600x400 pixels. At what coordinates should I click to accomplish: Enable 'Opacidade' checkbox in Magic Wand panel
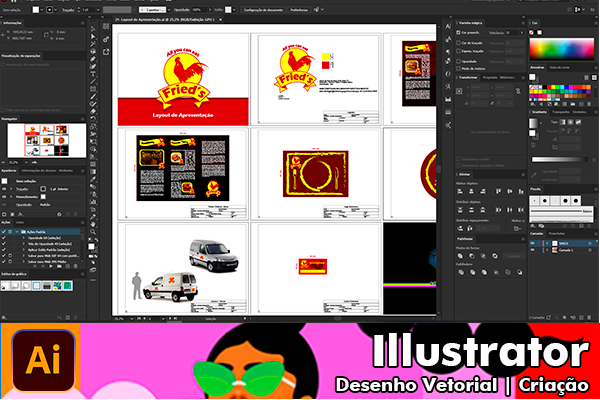[458, 61]
